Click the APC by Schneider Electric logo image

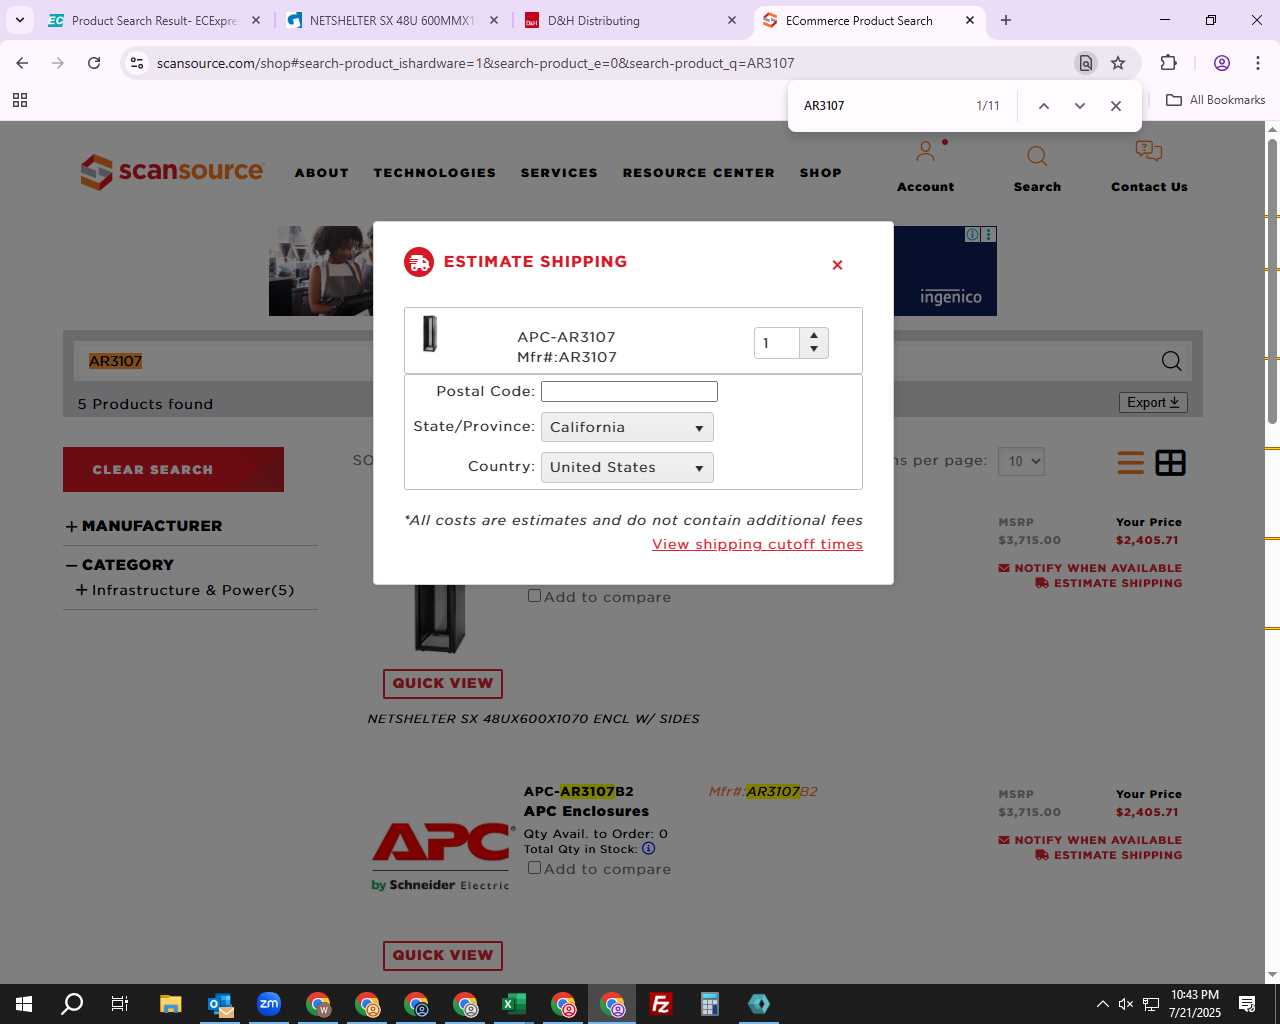click(443, 856)
